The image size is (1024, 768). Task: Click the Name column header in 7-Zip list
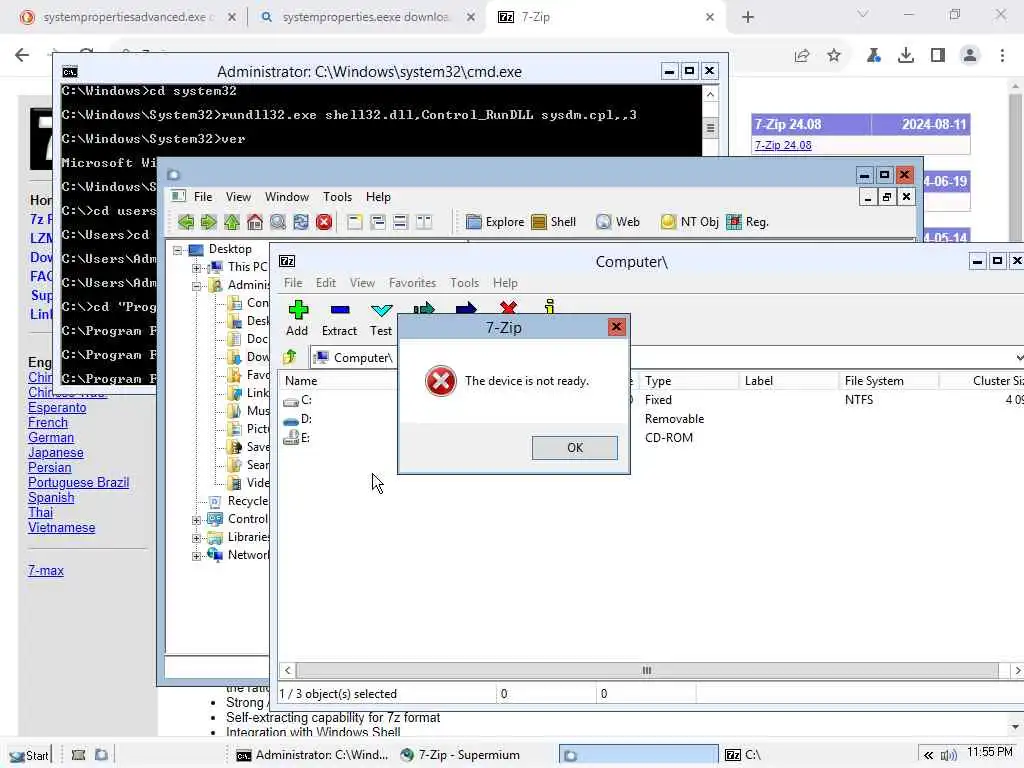tap(338, 381)
